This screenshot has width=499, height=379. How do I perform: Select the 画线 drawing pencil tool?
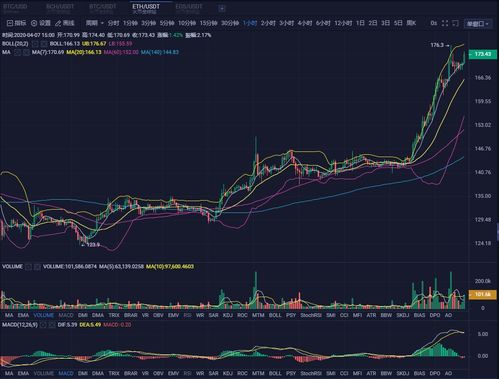pos(65,23)
